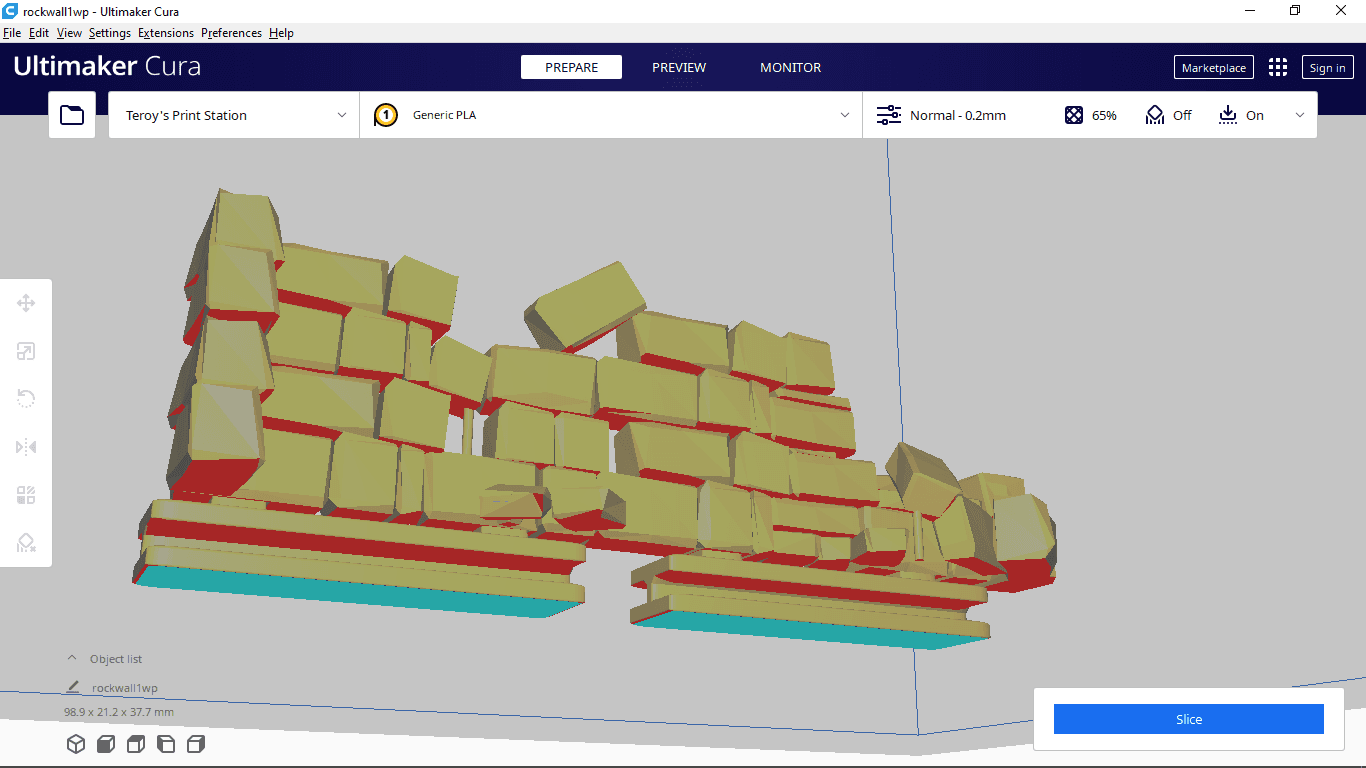Click the Ultimaker Cura logo text
Image resolution: width=1366 pixels, height=768 pixels.
click(x=107, y=67)
